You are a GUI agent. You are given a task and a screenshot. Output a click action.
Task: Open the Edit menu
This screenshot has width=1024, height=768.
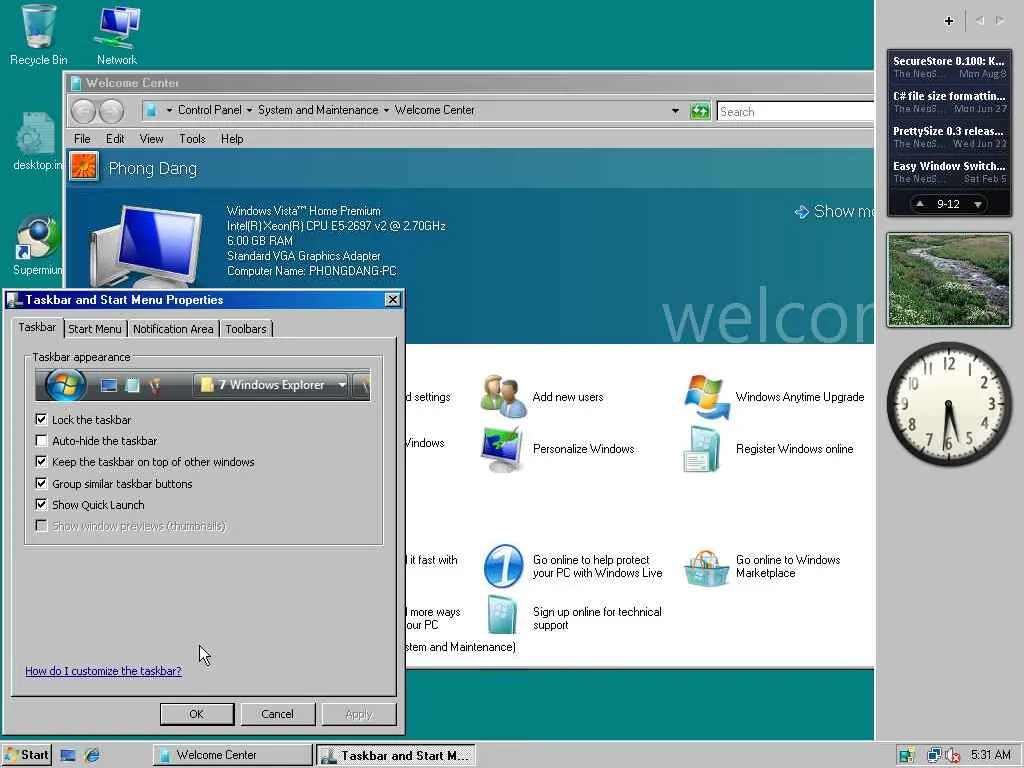coord(115,138)
